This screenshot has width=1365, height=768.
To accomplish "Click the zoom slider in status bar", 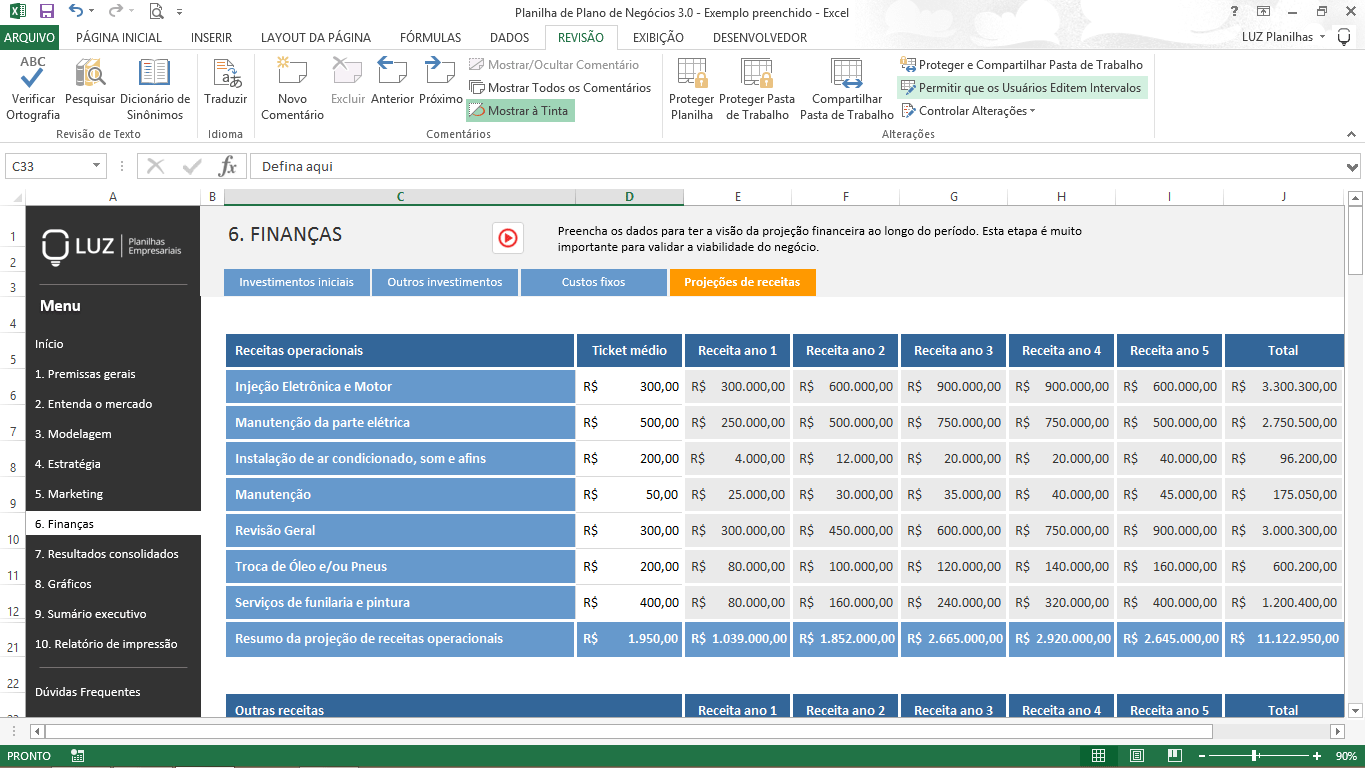I will (x=1255, y=756).
